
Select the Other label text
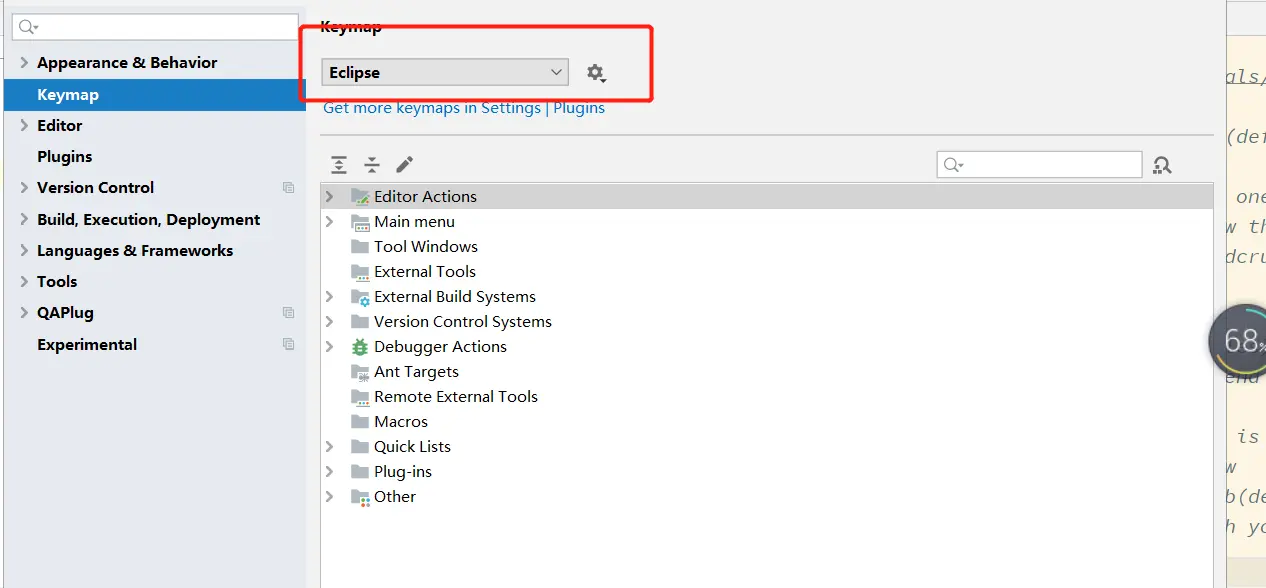point(395,496)
